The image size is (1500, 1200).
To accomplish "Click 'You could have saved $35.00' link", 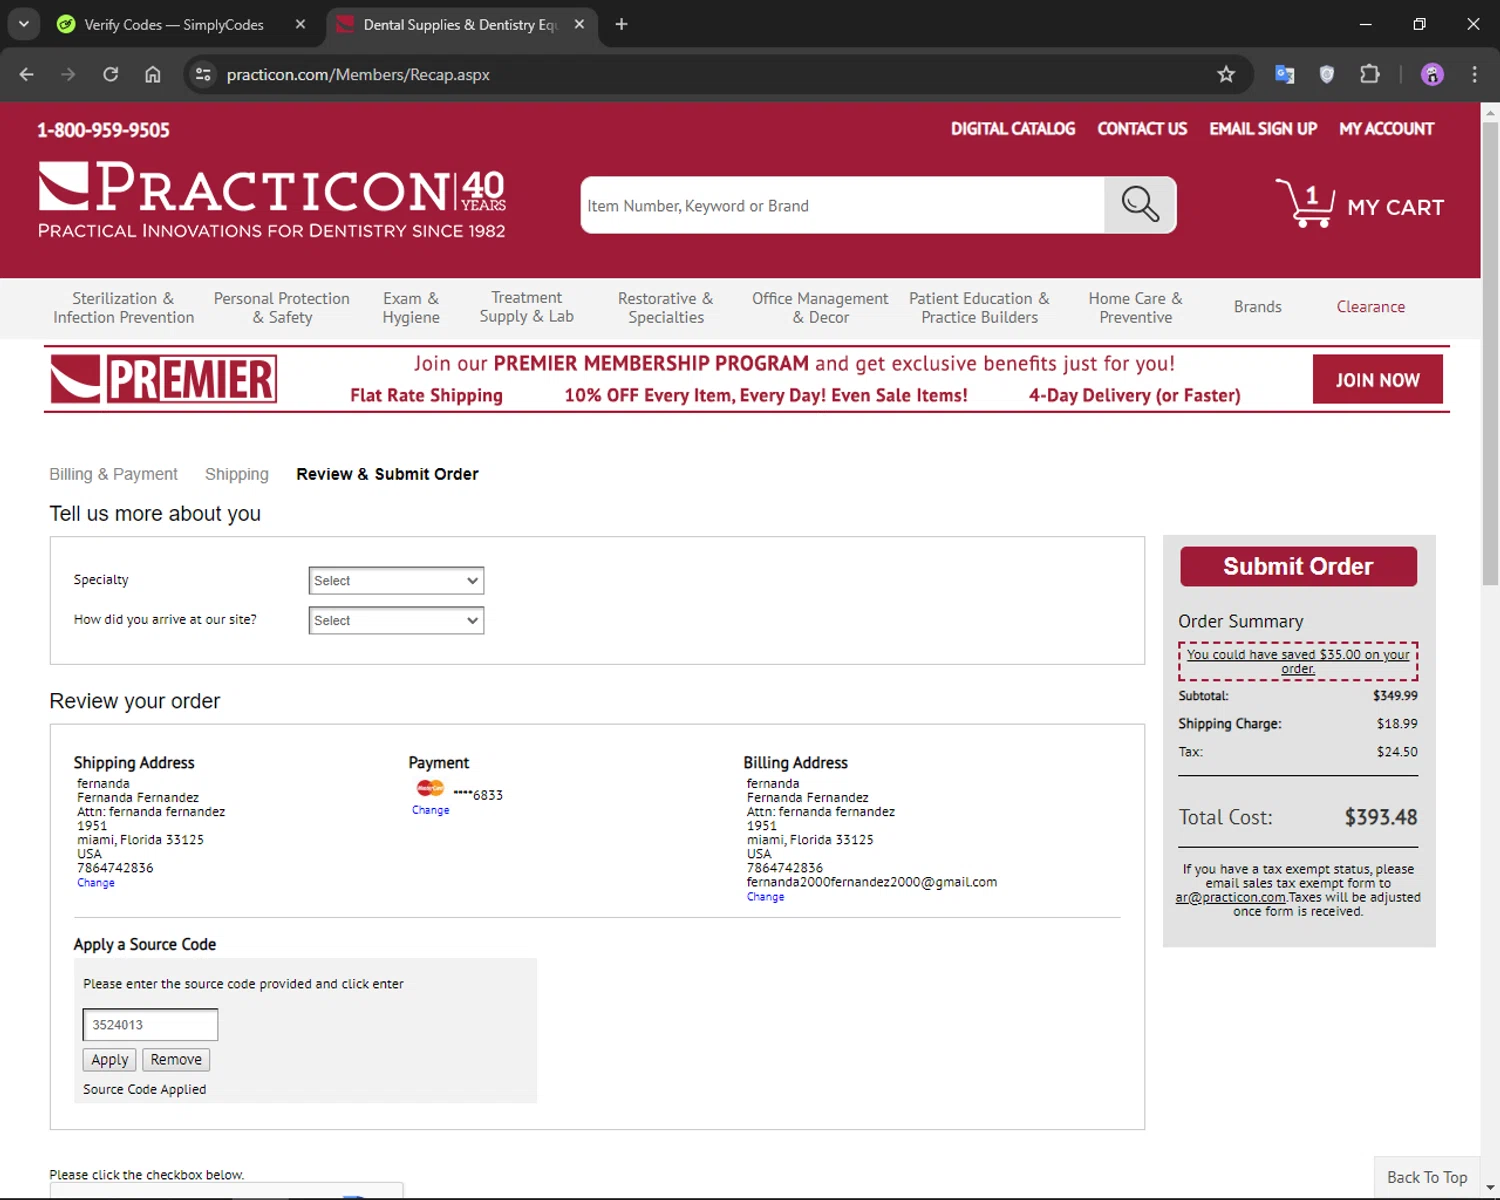I will coord(1298,661).
